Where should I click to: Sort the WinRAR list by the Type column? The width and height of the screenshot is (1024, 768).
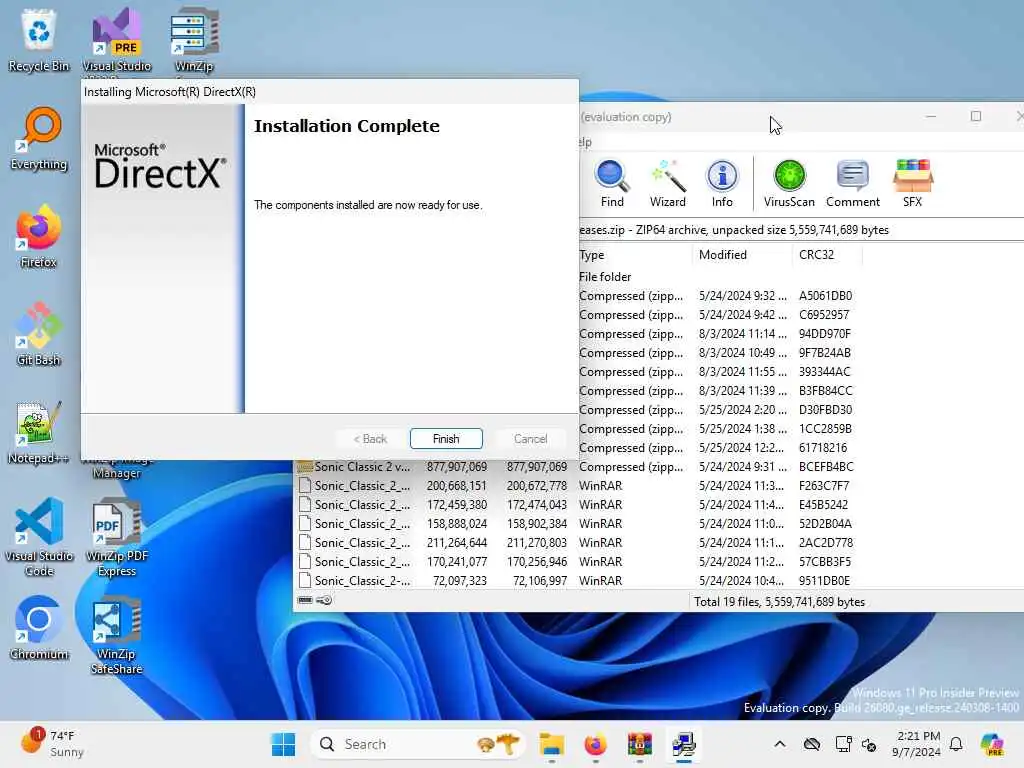pos(633,255)
